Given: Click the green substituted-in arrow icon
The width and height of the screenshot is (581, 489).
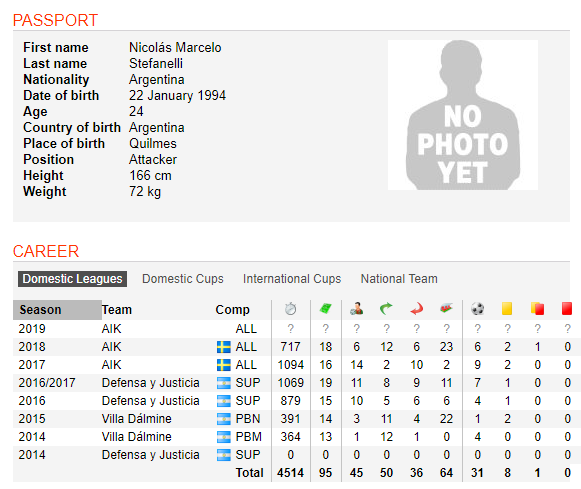Looking at the screenshot, I should click(x=386, y=308).
